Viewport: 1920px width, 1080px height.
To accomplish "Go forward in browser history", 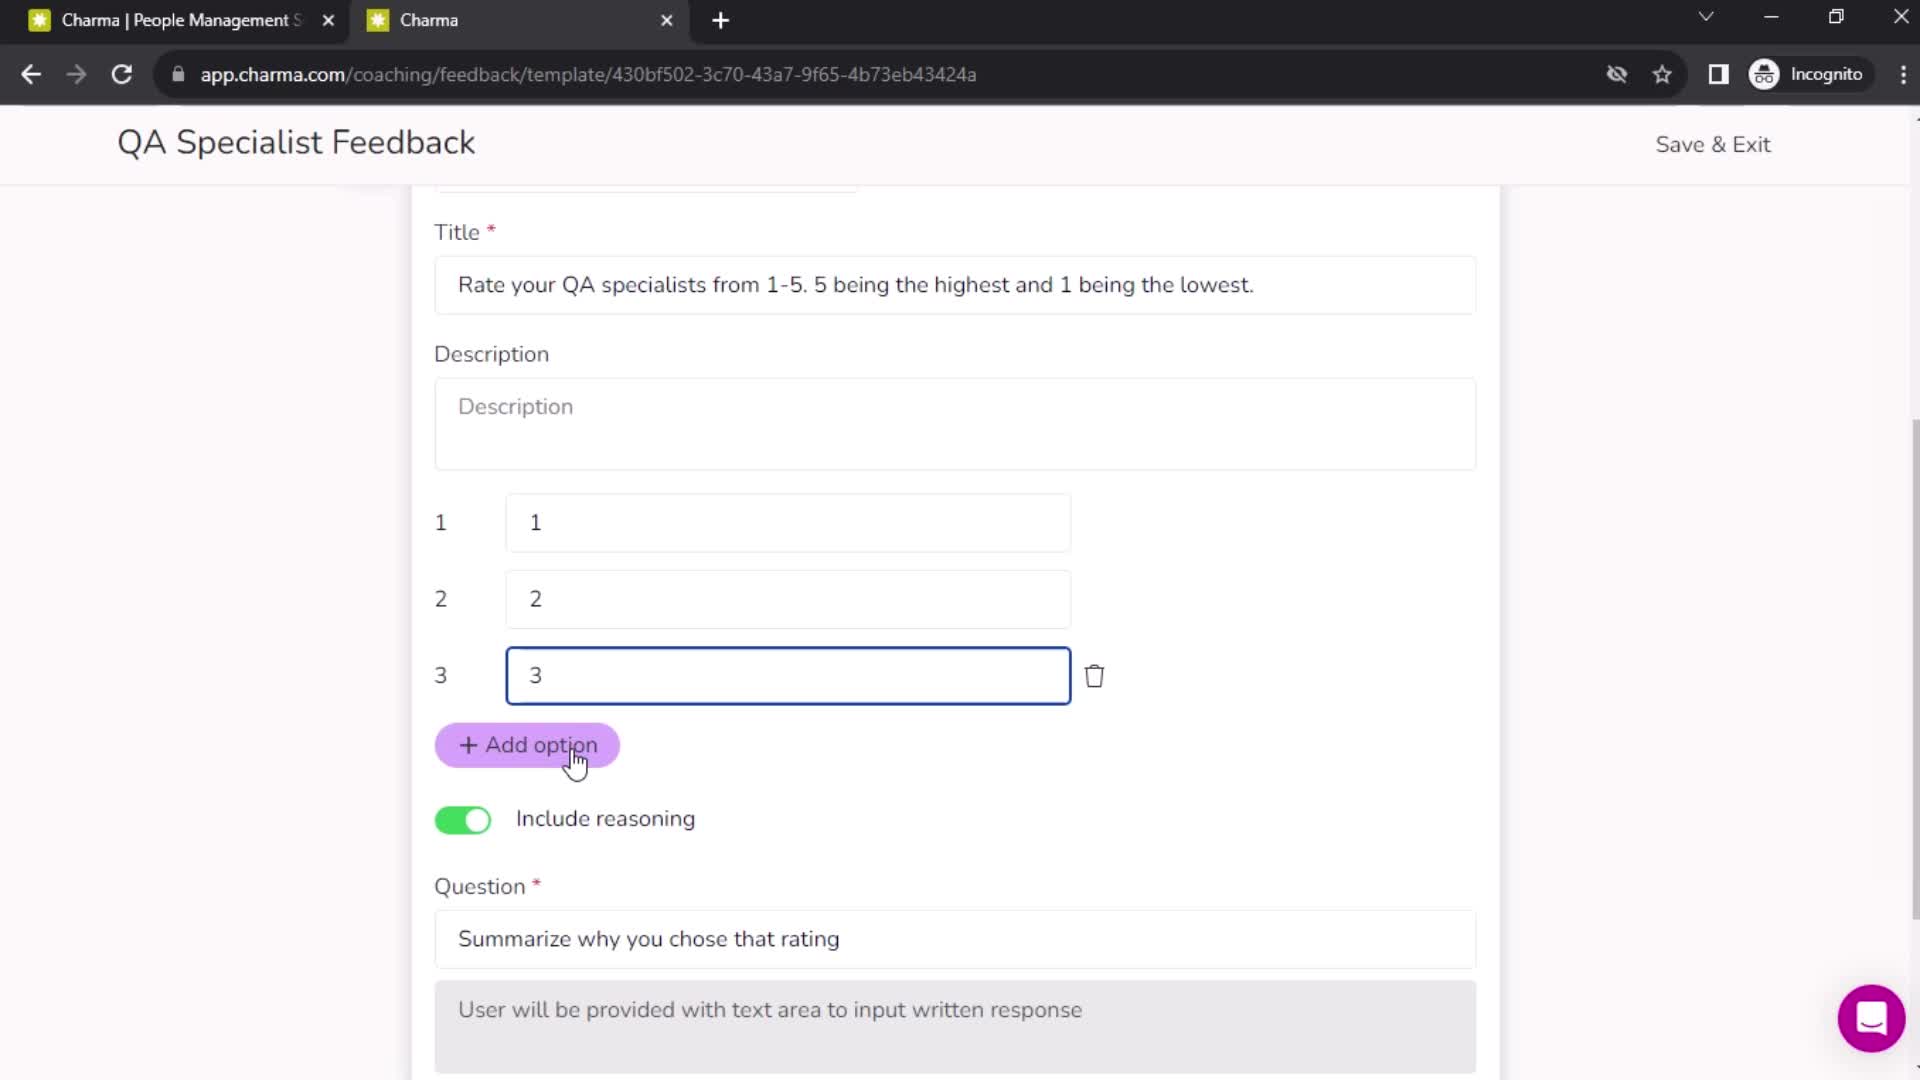I will point(76,74).
